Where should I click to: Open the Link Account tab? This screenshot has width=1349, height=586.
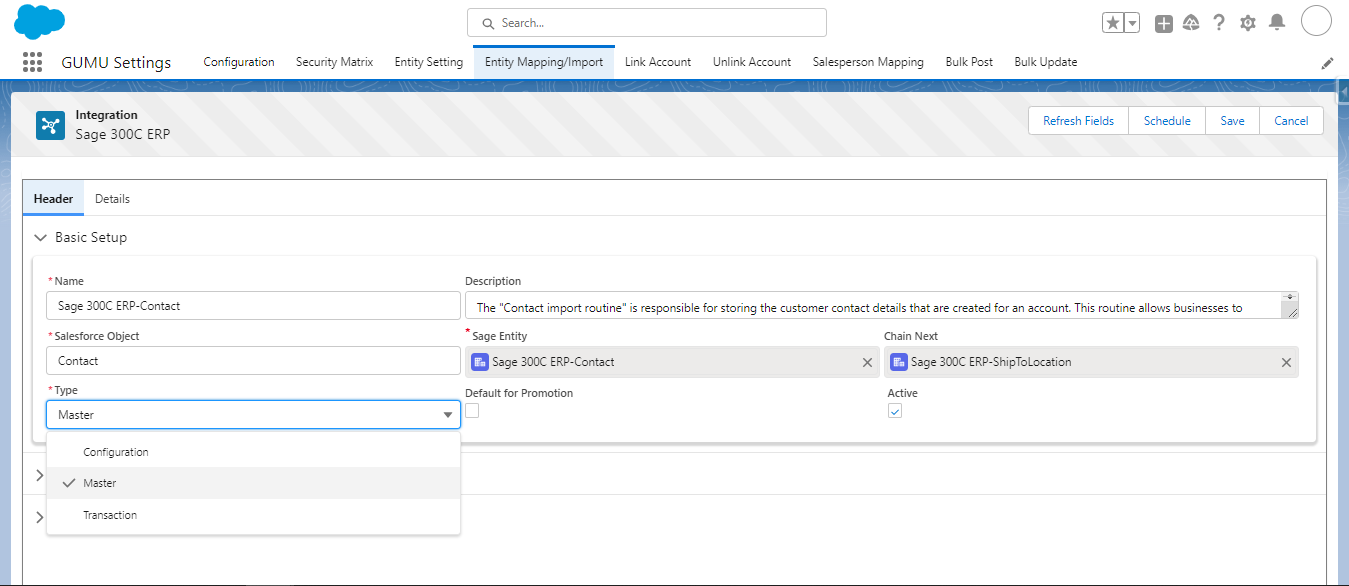coord(658,62)
